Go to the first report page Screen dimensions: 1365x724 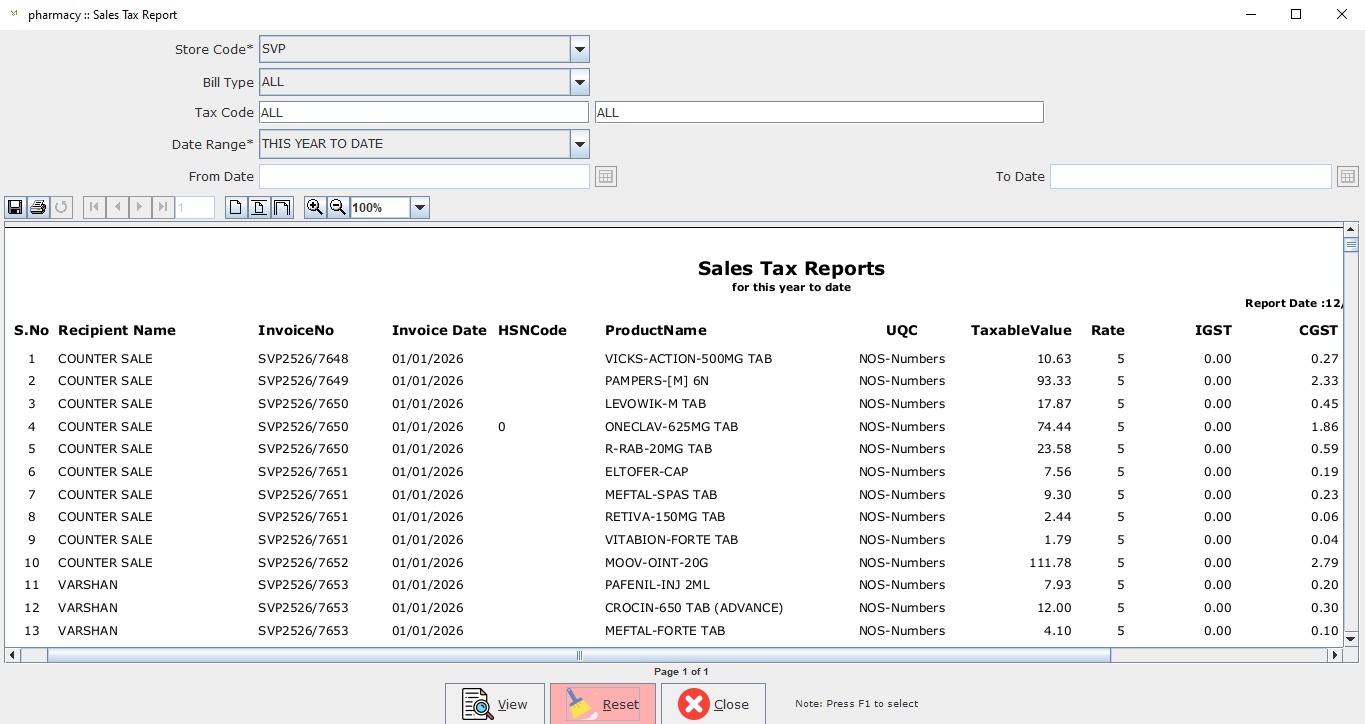95,208
